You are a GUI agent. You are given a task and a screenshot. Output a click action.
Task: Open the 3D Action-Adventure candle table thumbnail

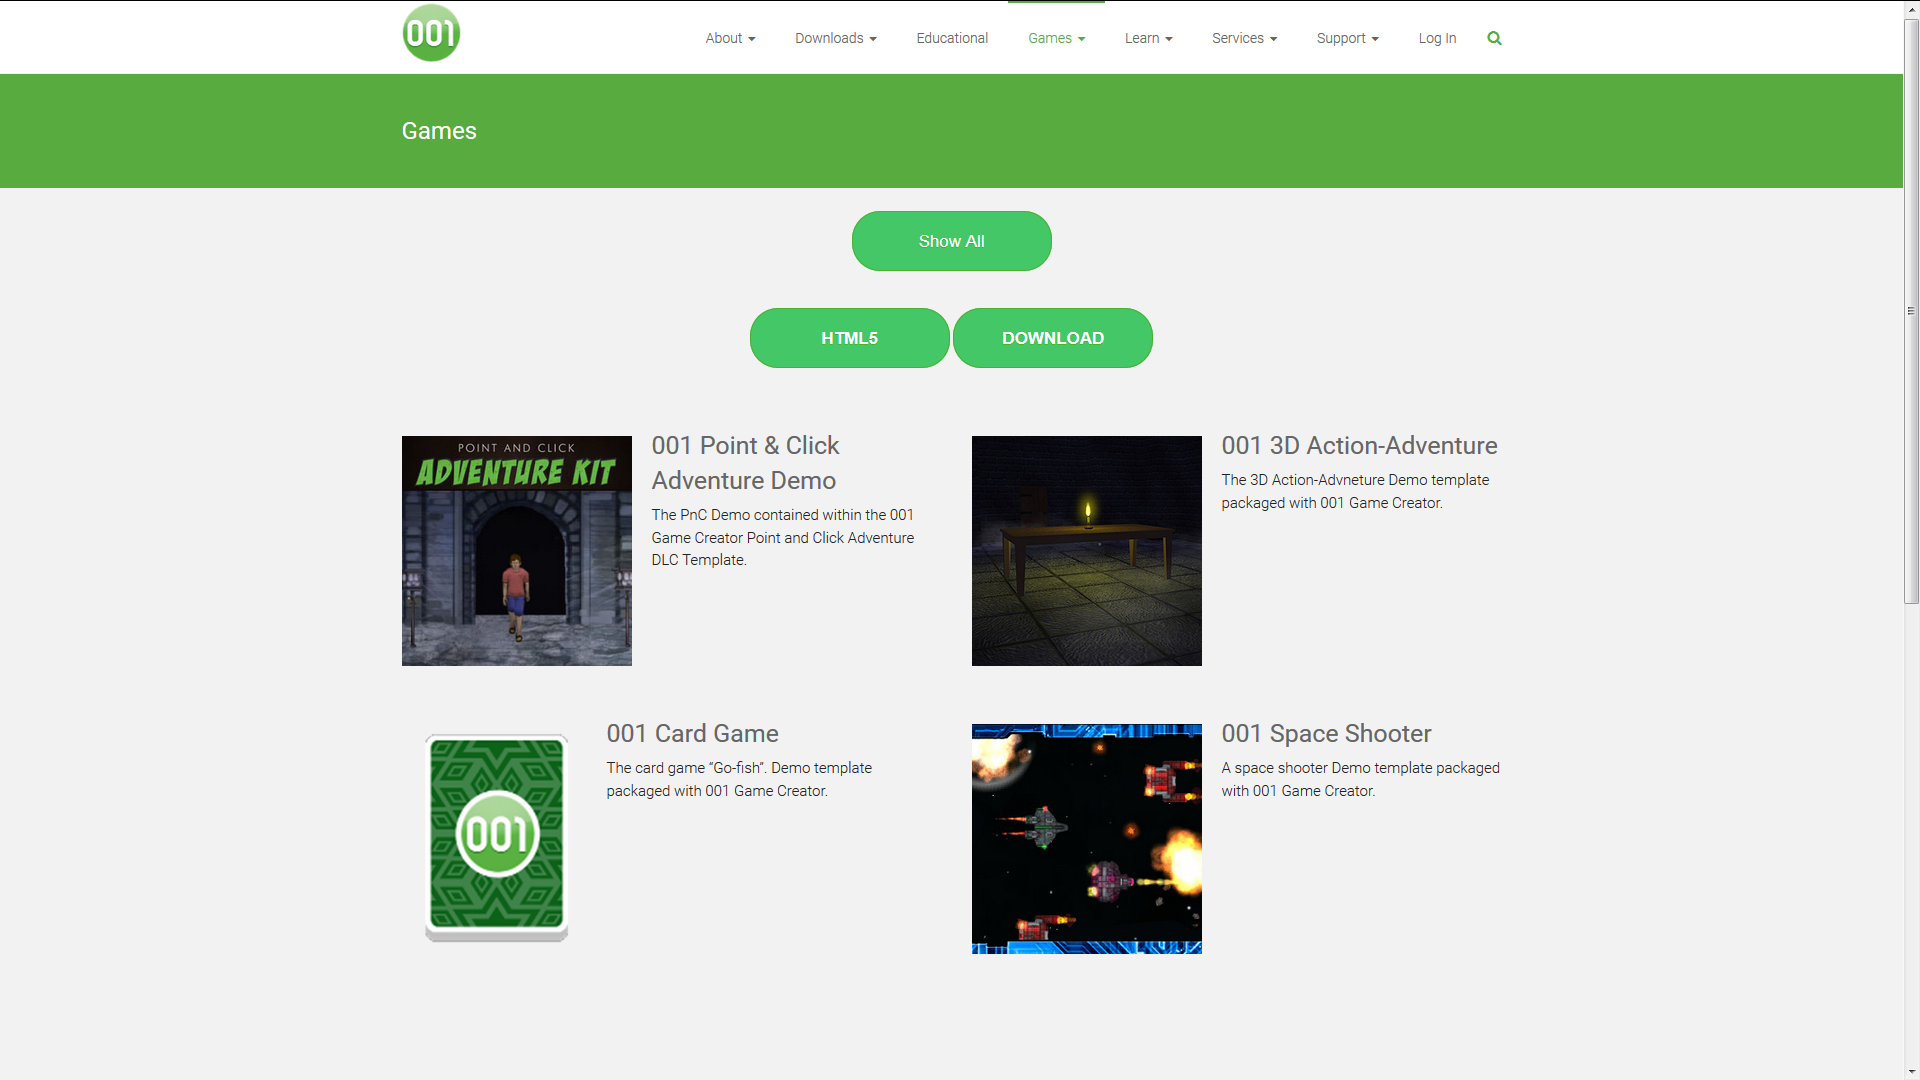point(1087,551)
